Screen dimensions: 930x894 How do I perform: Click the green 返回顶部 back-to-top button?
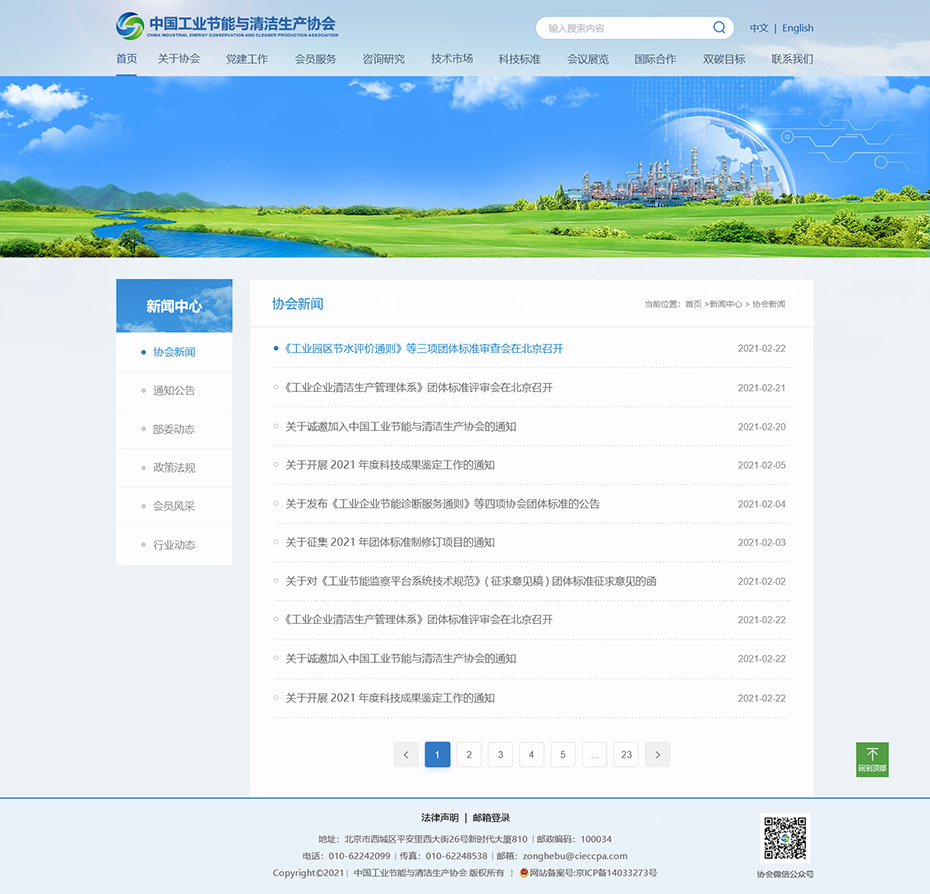click(x=872, y=760)
